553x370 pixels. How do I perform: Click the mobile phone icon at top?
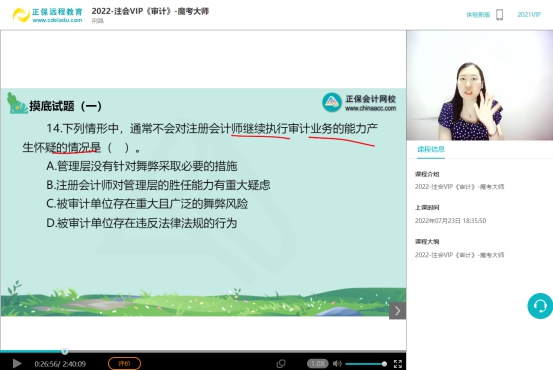(x=499, y=14)
